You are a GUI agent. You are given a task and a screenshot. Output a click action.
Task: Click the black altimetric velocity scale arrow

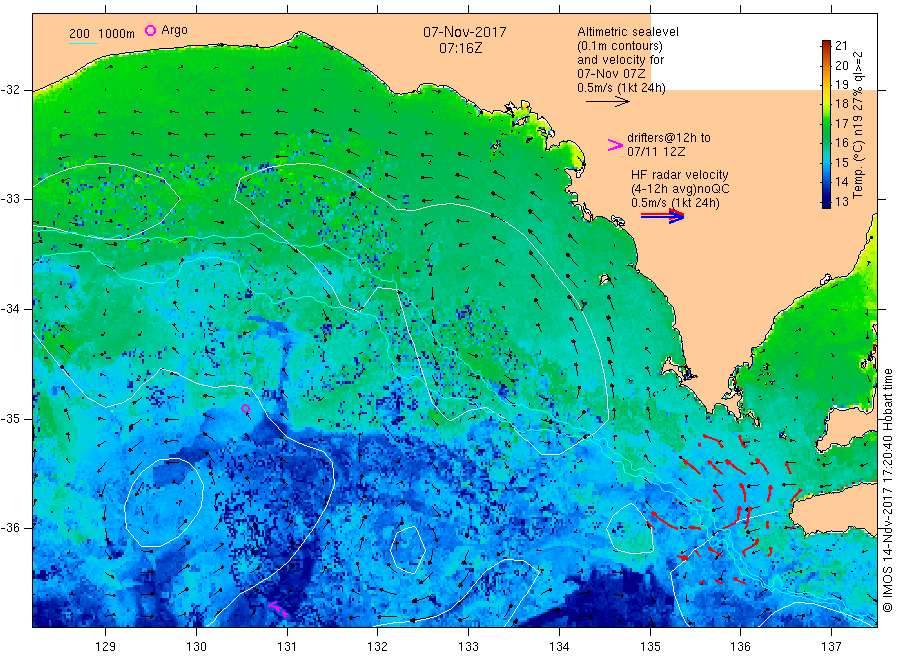(607, 102)
